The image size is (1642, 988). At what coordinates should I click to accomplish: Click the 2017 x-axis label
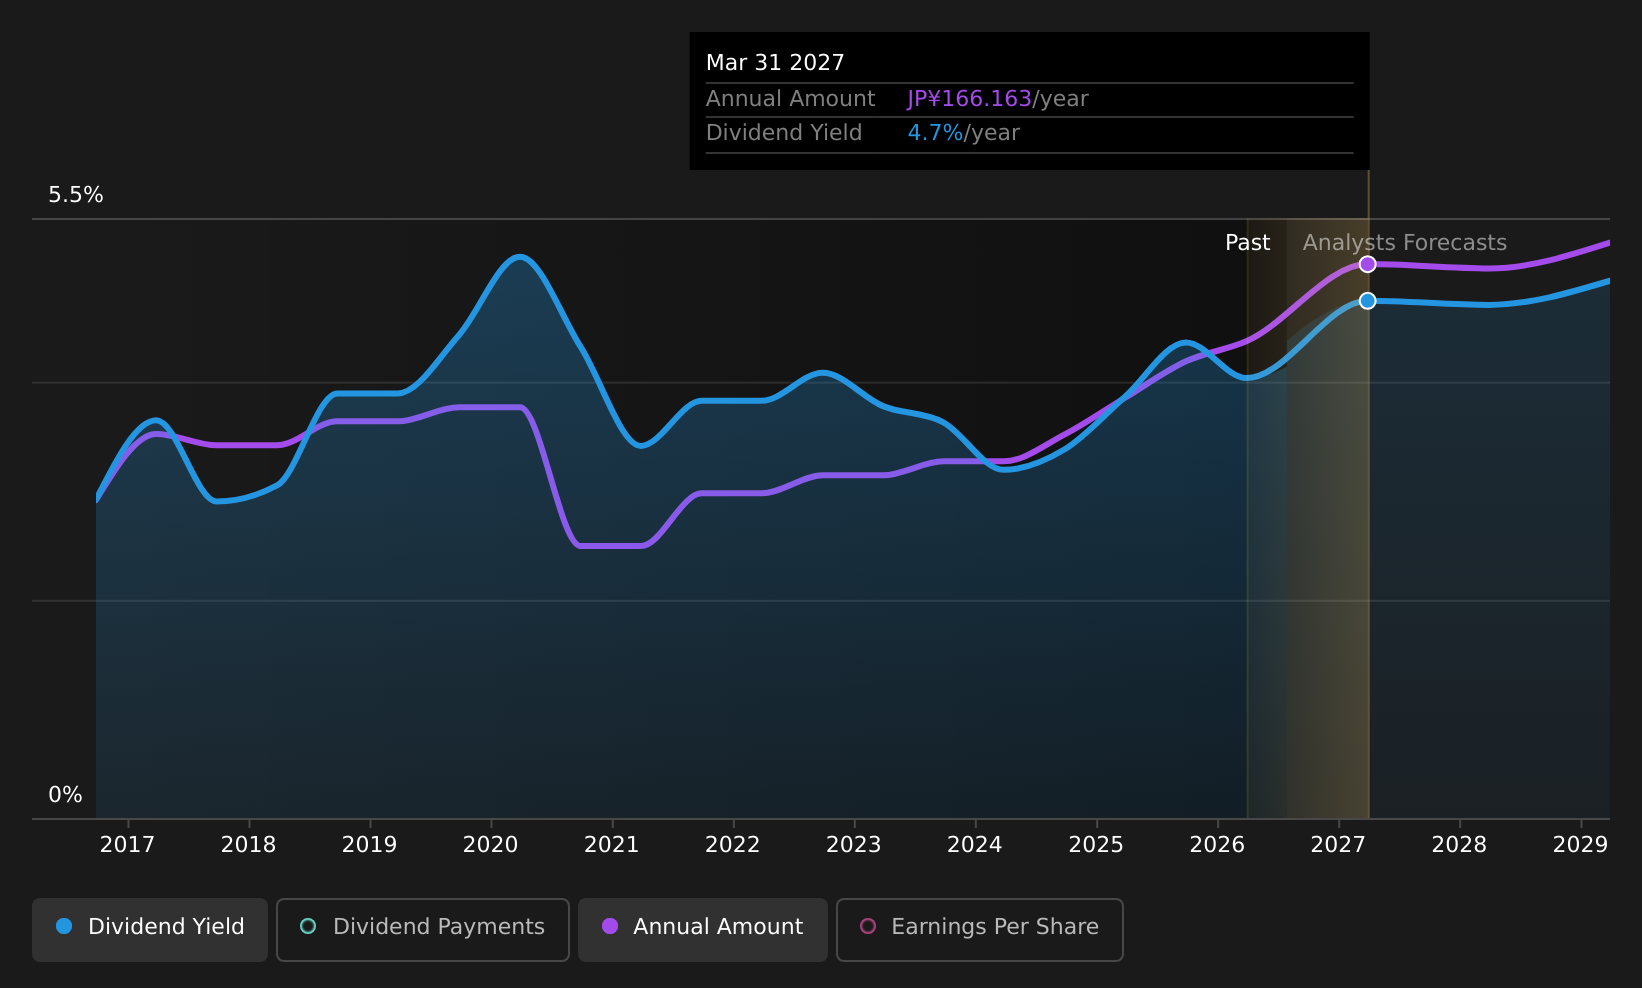pyautogui.click(x=127, y=845)
